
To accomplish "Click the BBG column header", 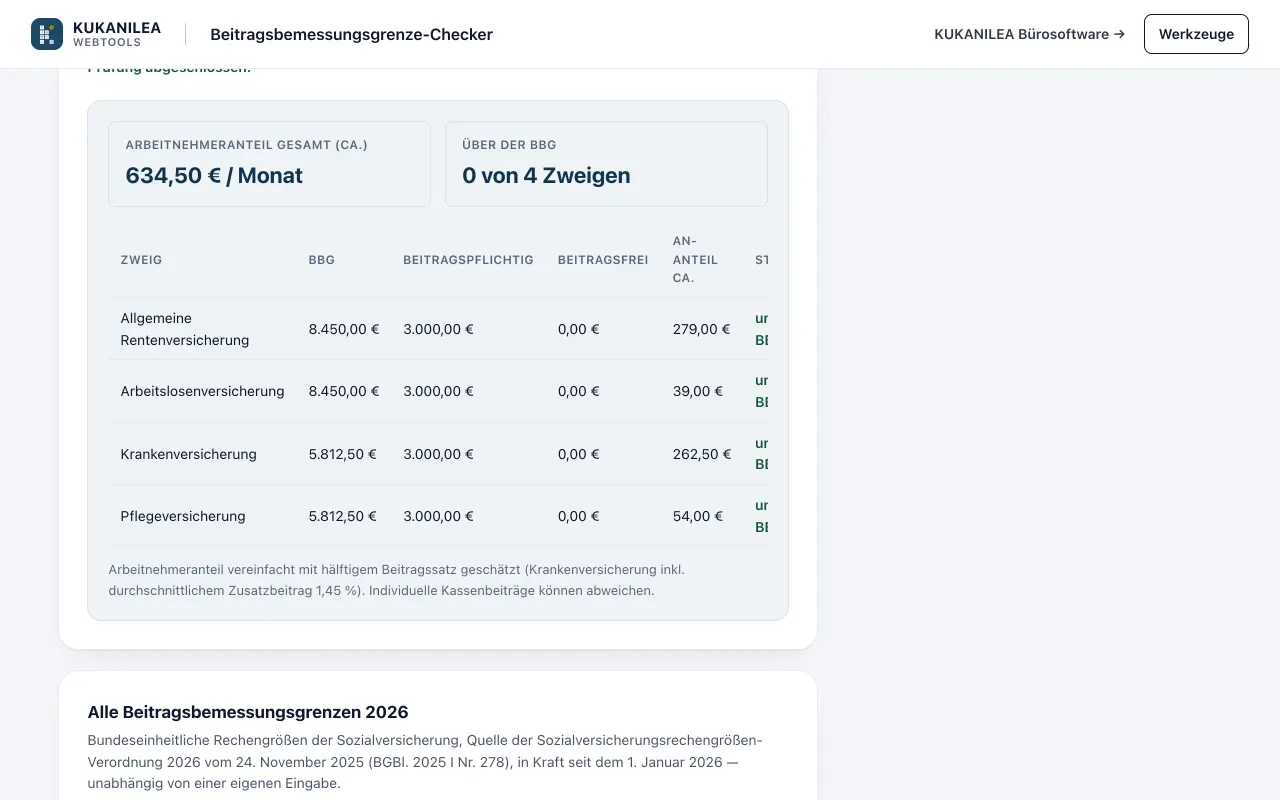I will 322,260.
